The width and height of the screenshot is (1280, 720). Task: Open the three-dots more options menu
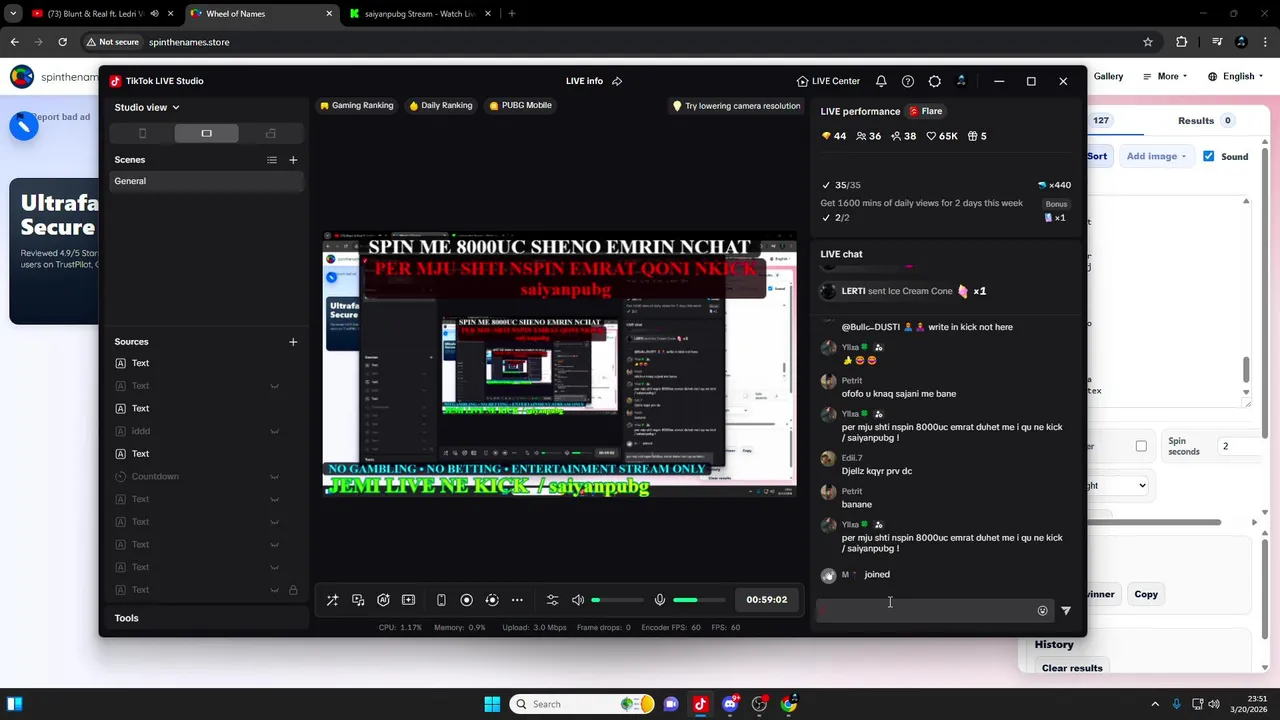point(517,600)
